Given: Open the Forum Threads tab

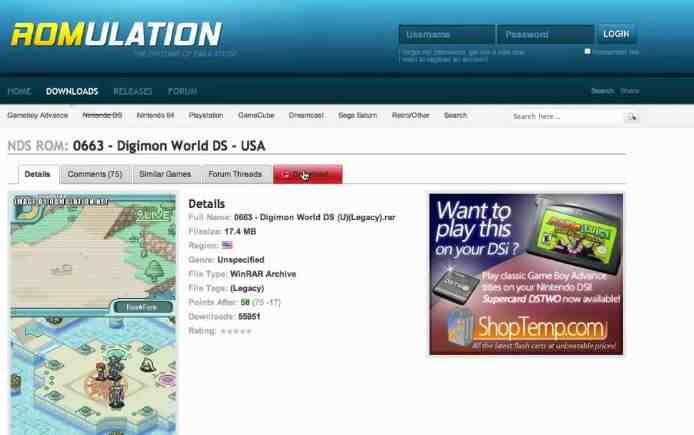Looking at the screenshot, I should point(235,174).
